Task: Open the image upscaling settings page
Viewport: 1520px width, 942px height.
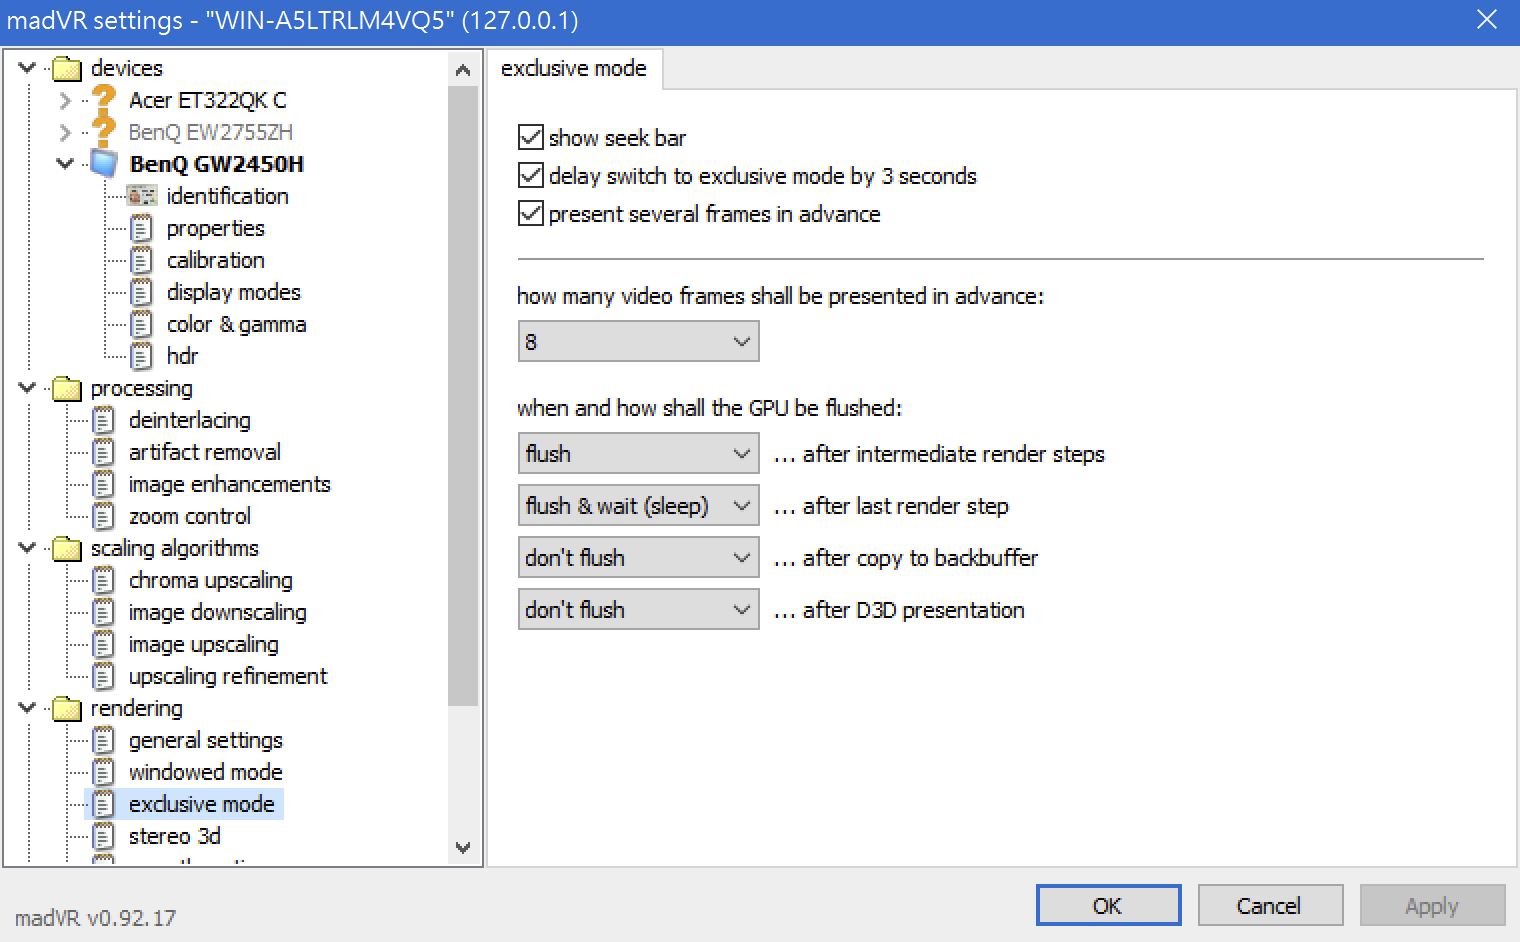Action: click(204, 644)
